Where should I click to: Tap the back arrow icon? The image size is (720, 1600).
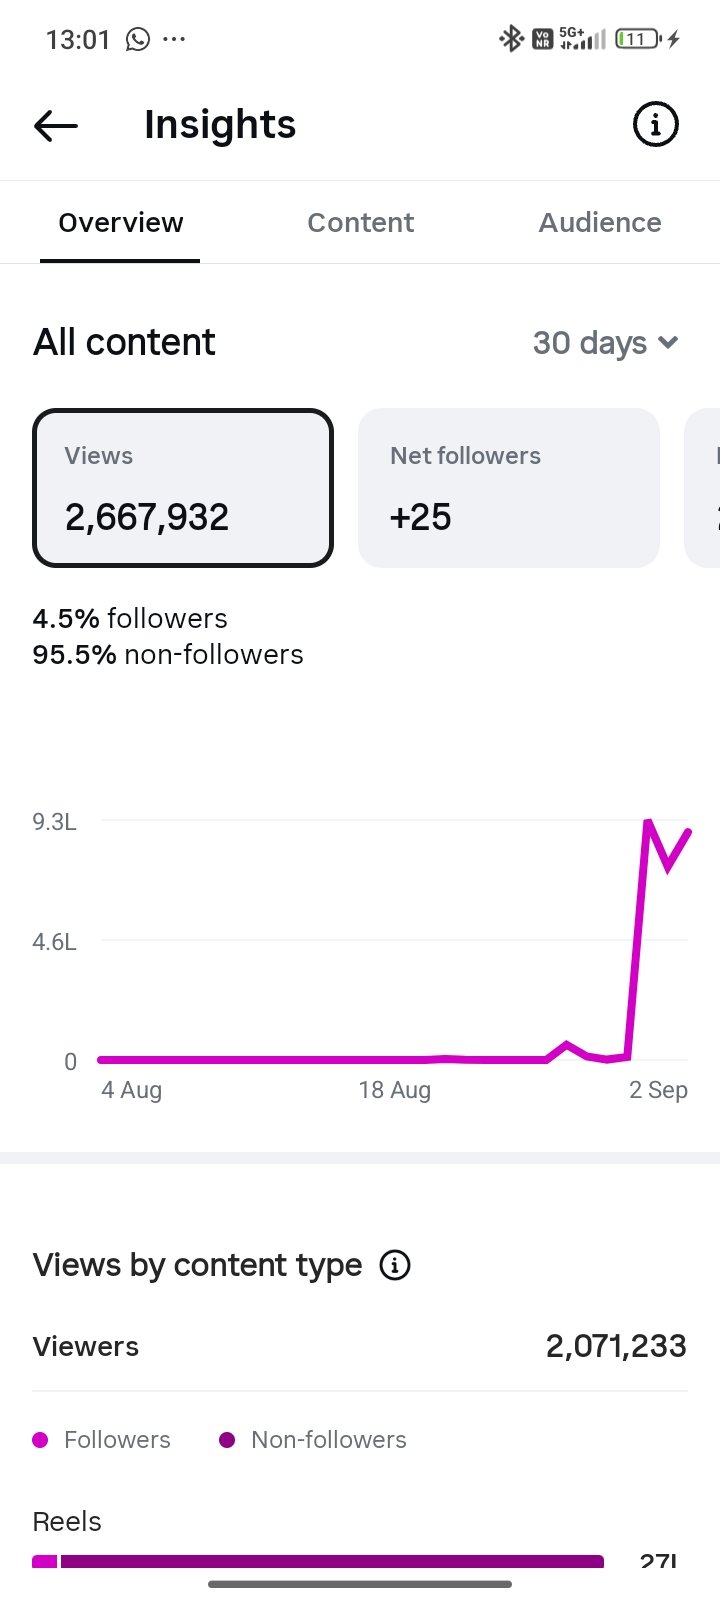coord(55,125)
